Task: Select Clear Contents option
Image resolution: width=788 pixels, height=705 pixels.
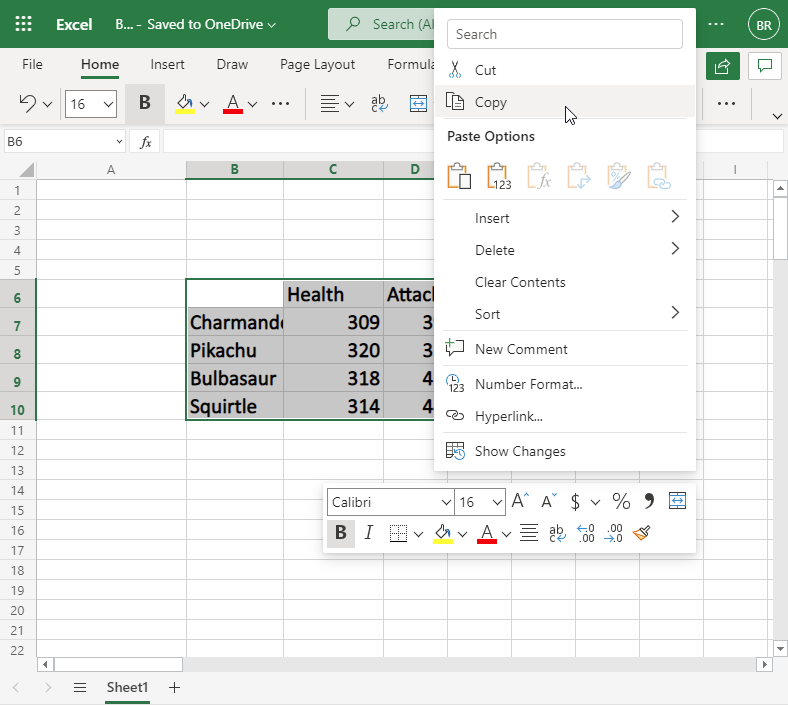Action: [x=520, y=282]
